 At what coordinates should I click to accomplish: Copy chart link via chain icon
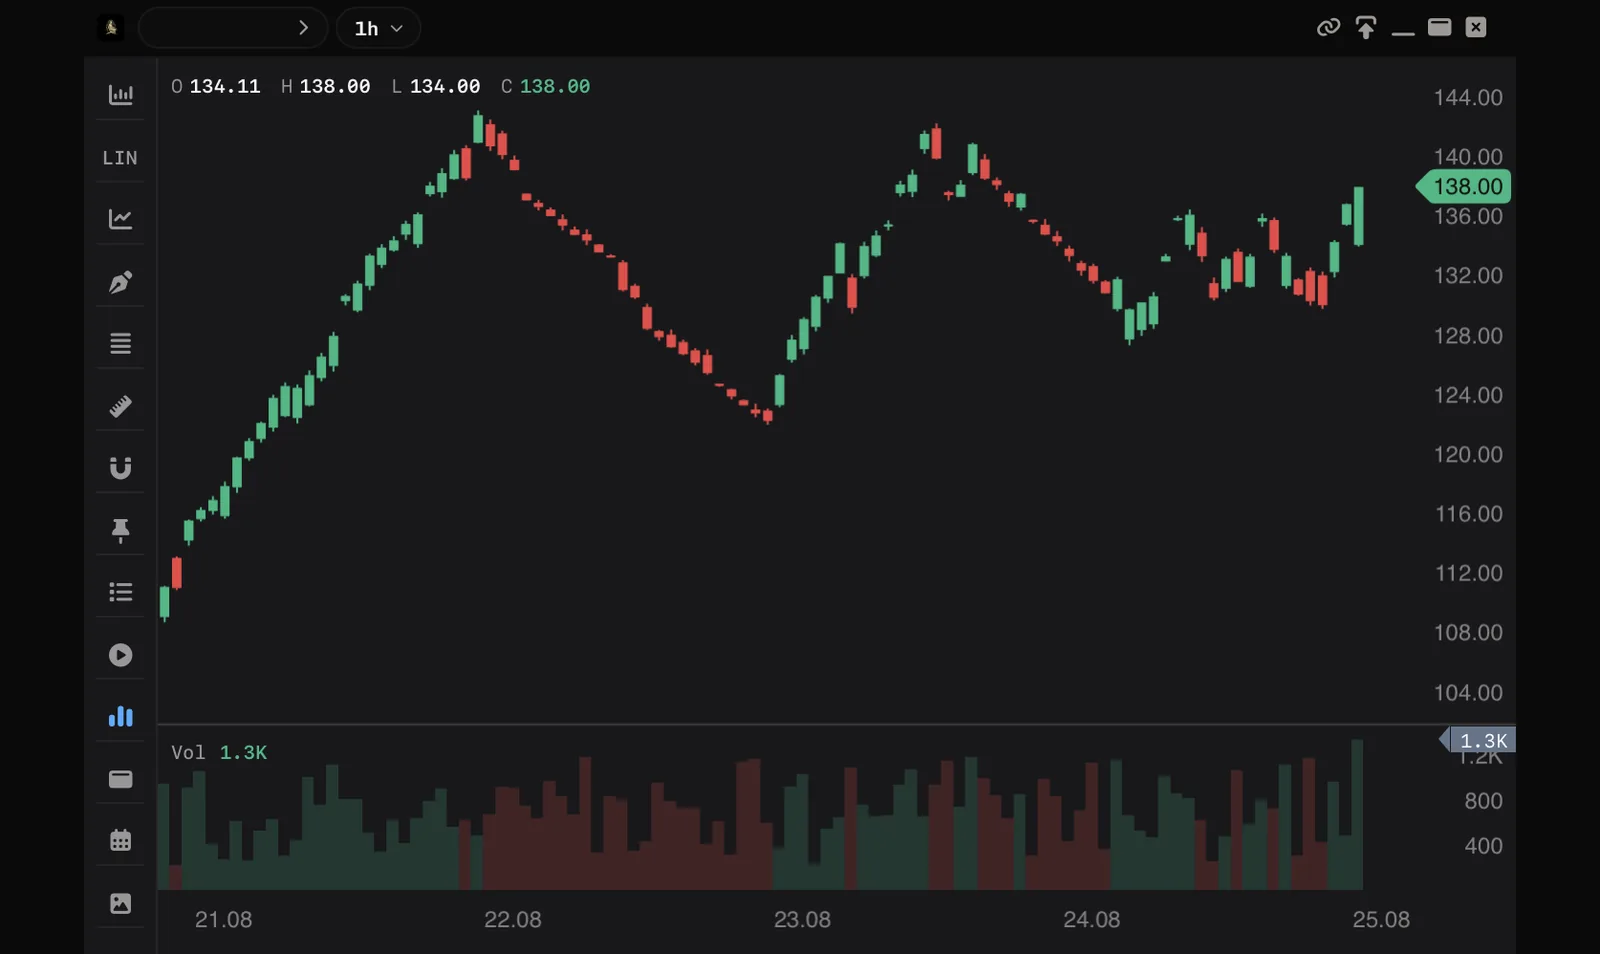click(x=1328, y=28)
